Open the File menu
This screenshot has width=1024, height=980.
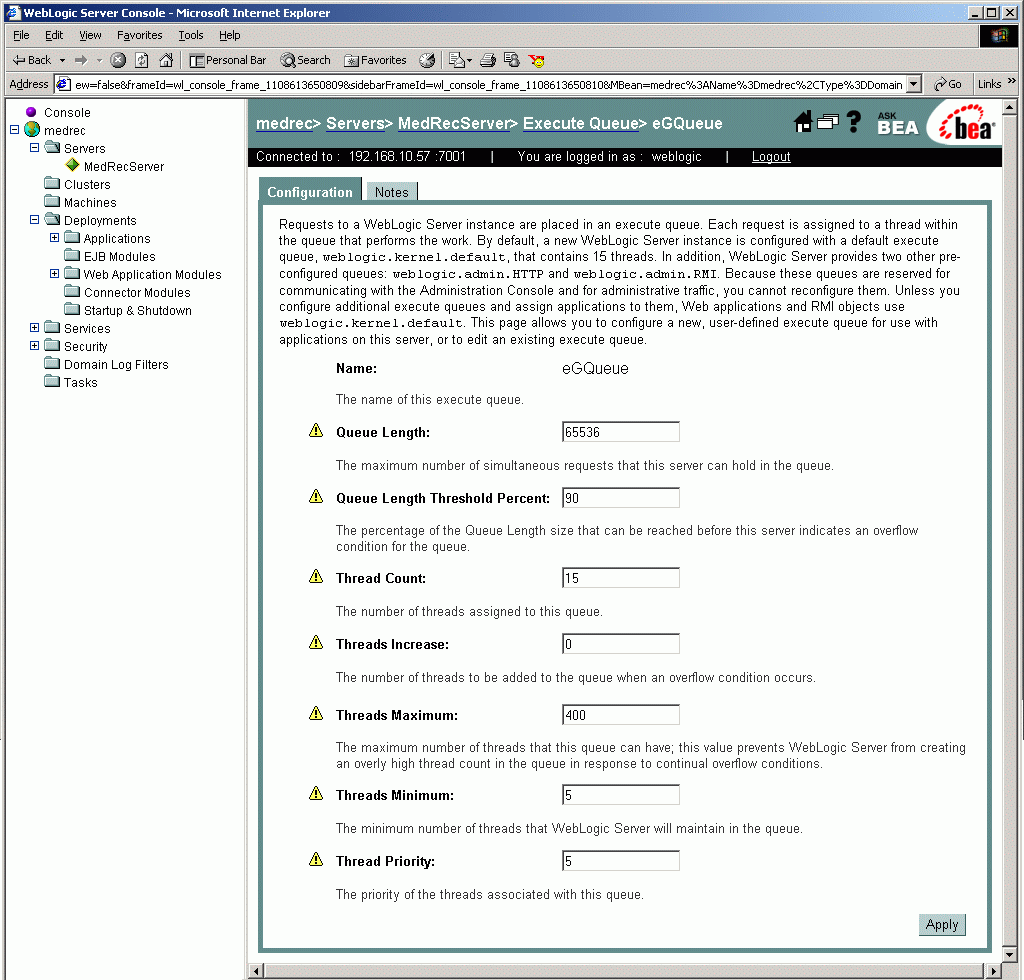pos(21,35)
